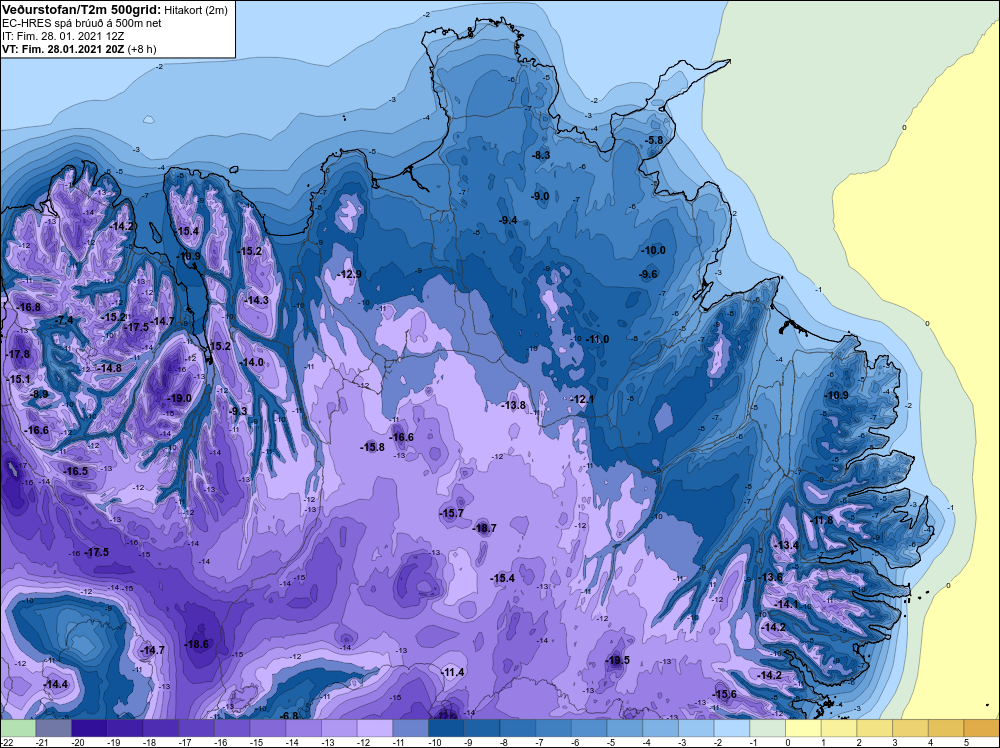
Task: Select the legend swatch labeled -21
Action: [54, 728]
